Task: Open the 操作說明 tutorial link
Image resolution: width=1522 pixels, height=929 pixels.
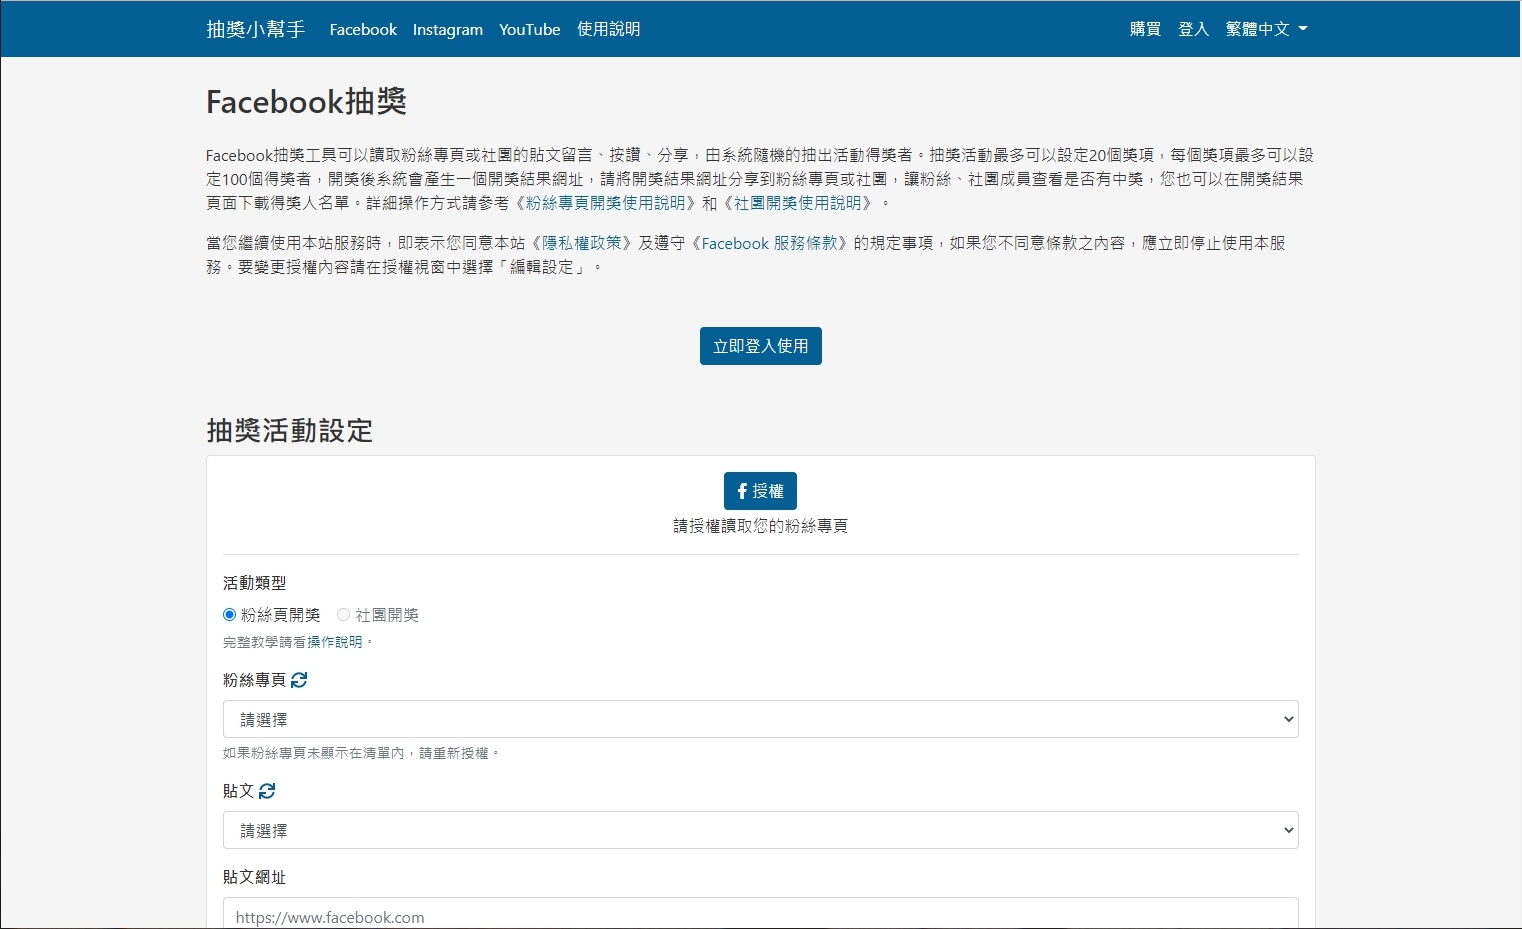Action: [x=335, y=642]
